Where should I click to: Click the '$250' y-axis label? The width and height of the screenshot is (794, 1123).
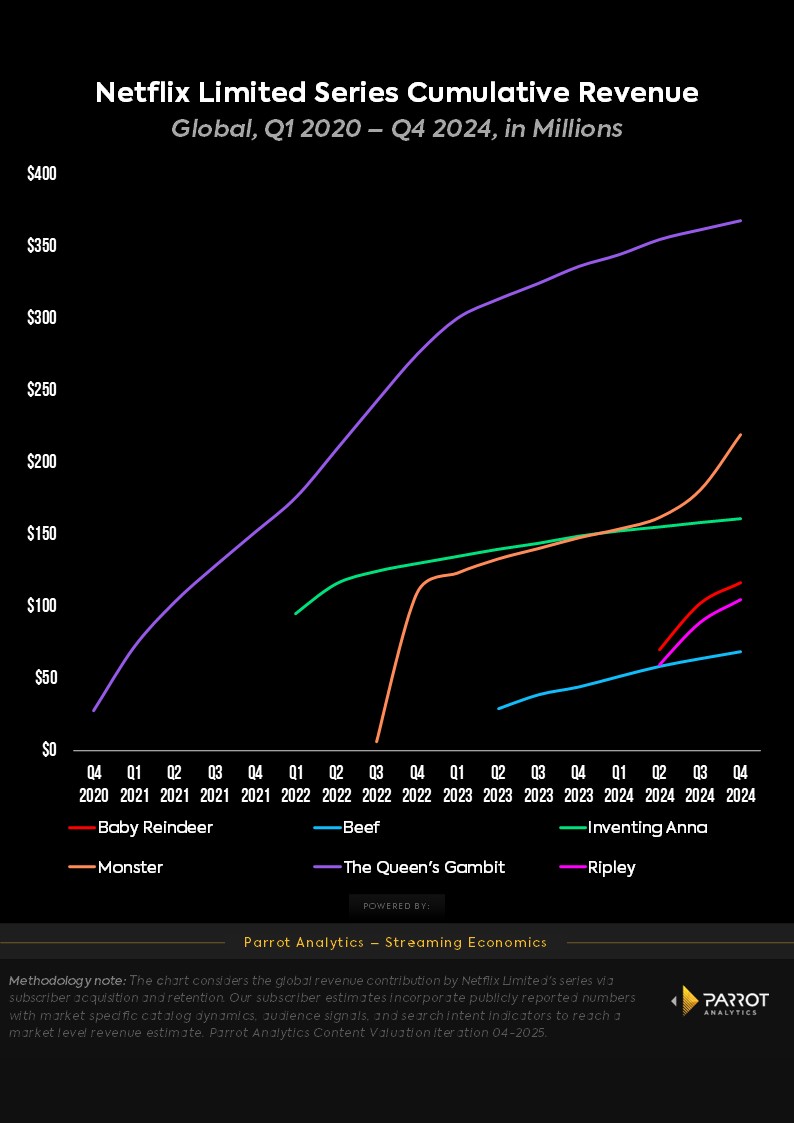tap(42, 390)
